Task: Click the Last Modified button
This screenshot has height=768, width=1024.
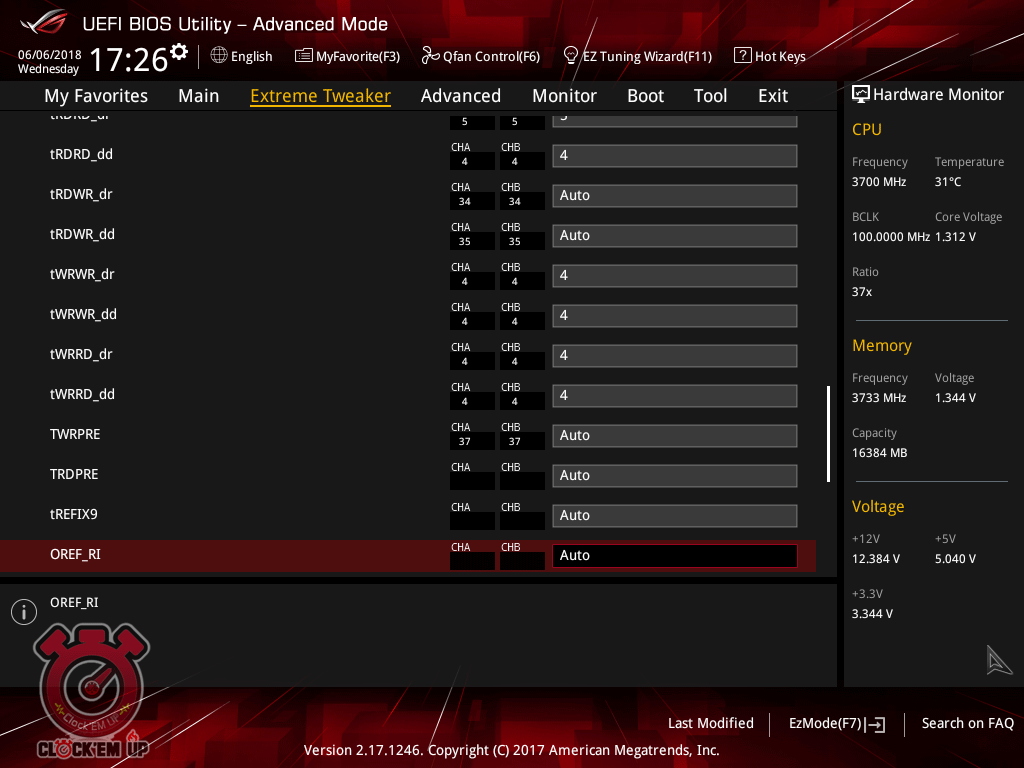Action: tap(710, 723)
